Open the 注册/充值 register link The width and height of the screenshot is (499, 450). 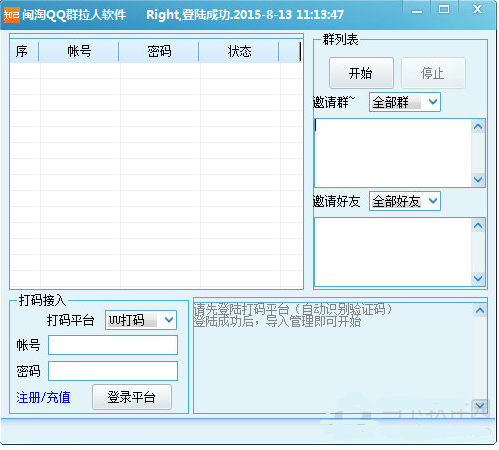click(x=43, y=397)
